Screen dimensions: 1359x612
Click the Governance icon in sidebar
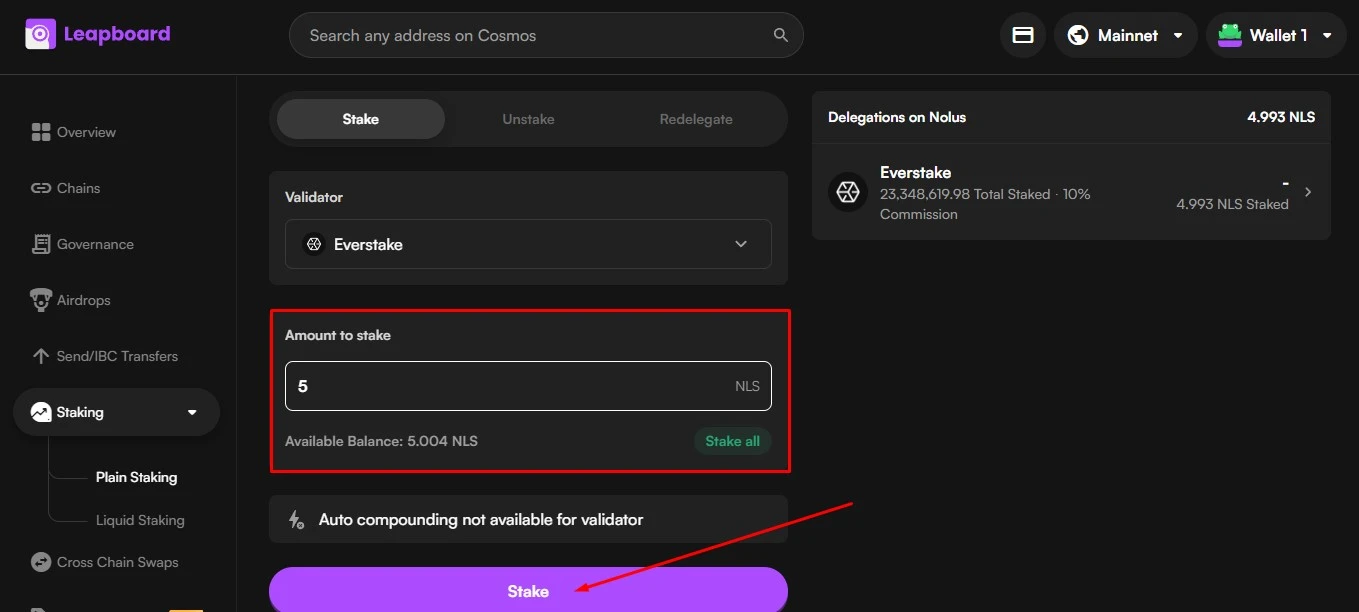(x=41, y=244)
